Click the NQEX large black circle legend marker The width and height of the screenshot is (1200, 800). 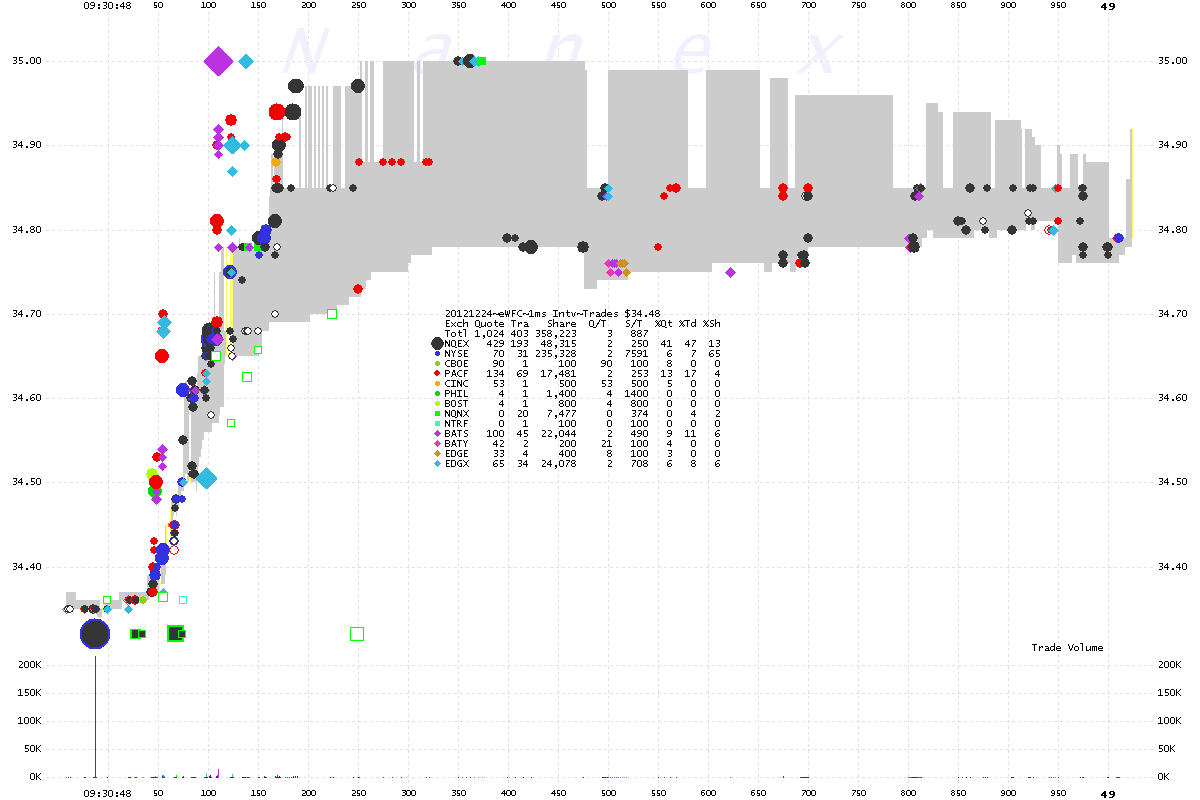pyautogui.click(x=437, y=344)
